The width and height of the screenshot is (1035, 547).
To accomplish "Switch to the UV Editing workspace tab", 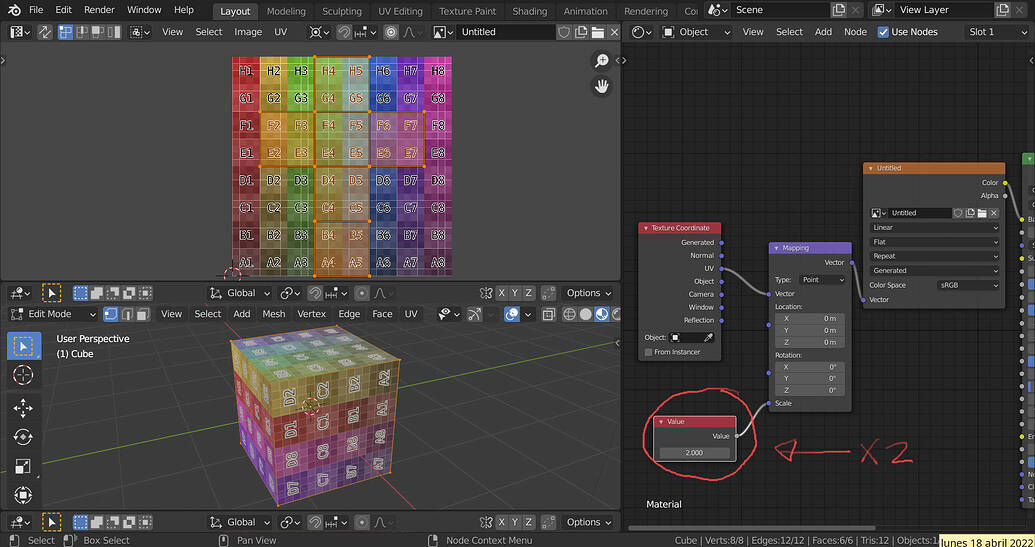I will click(x=401, y=11).
